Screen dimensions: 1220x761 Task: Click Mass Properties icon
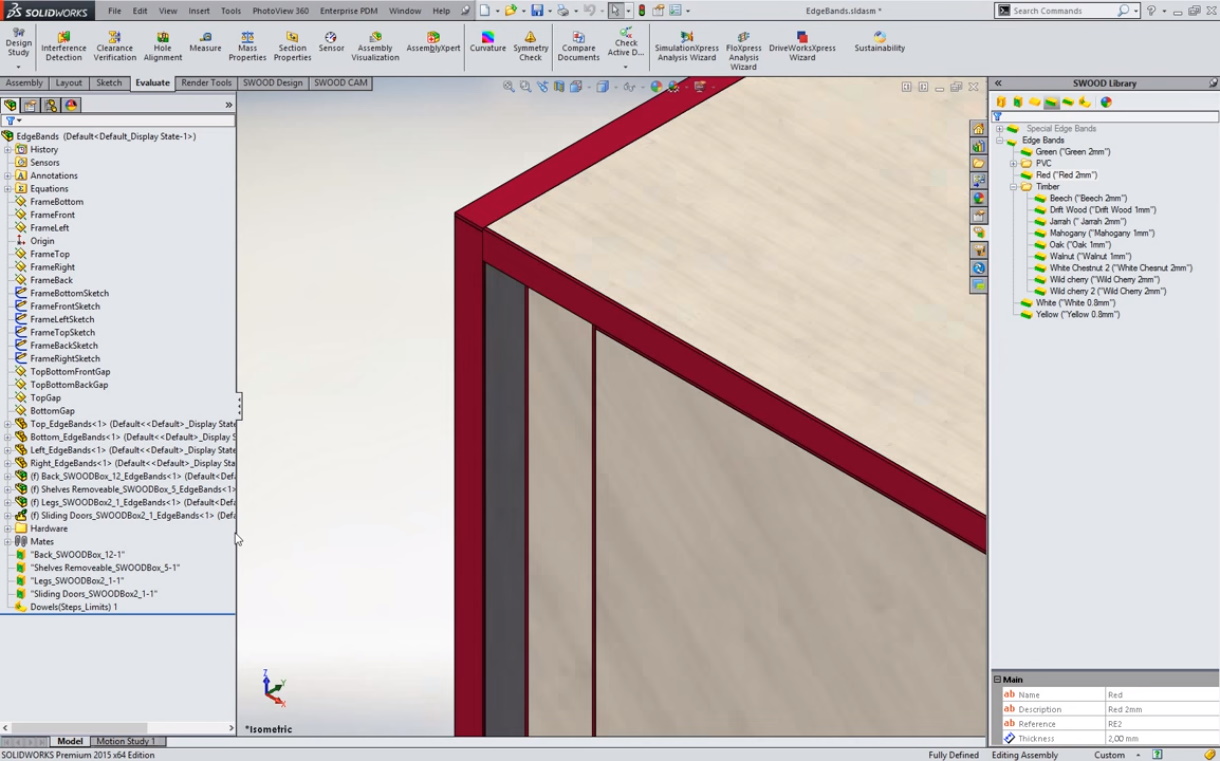pos(247,46)
